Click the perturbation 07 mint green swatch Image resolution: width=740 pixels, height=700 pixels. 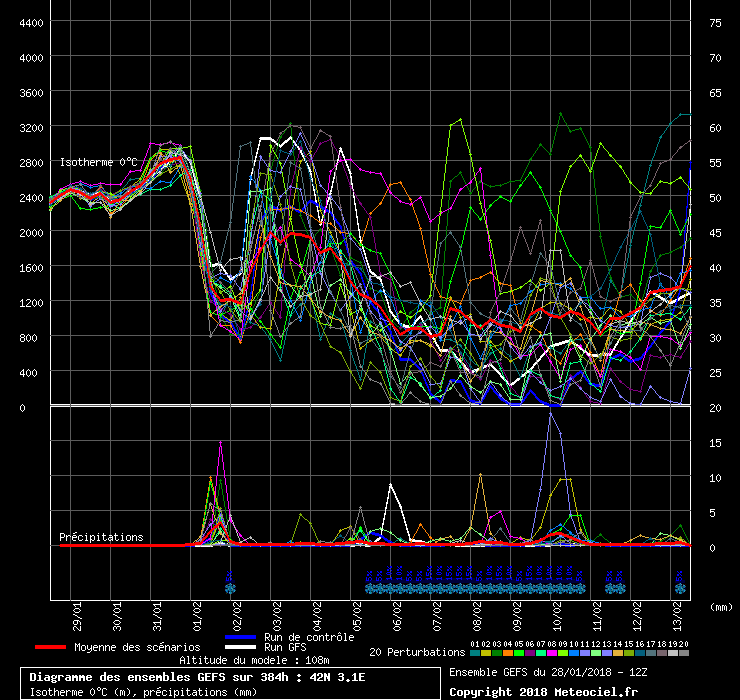coord(541,653)
